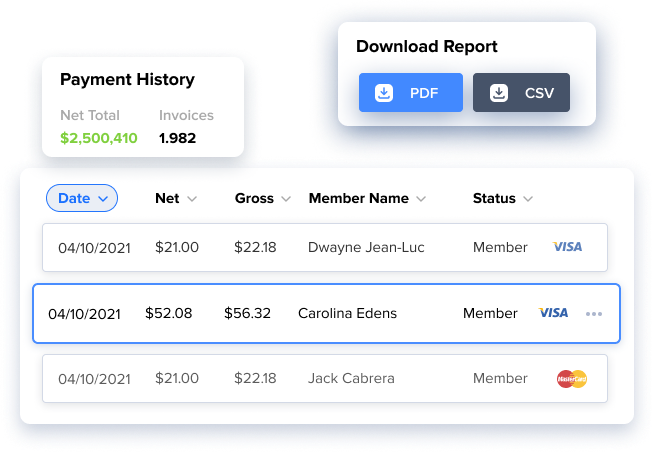The image size is (654, 452).
Task: Click the Visa icon in Carolina Edens' row
Action: [x=553, y=313]
